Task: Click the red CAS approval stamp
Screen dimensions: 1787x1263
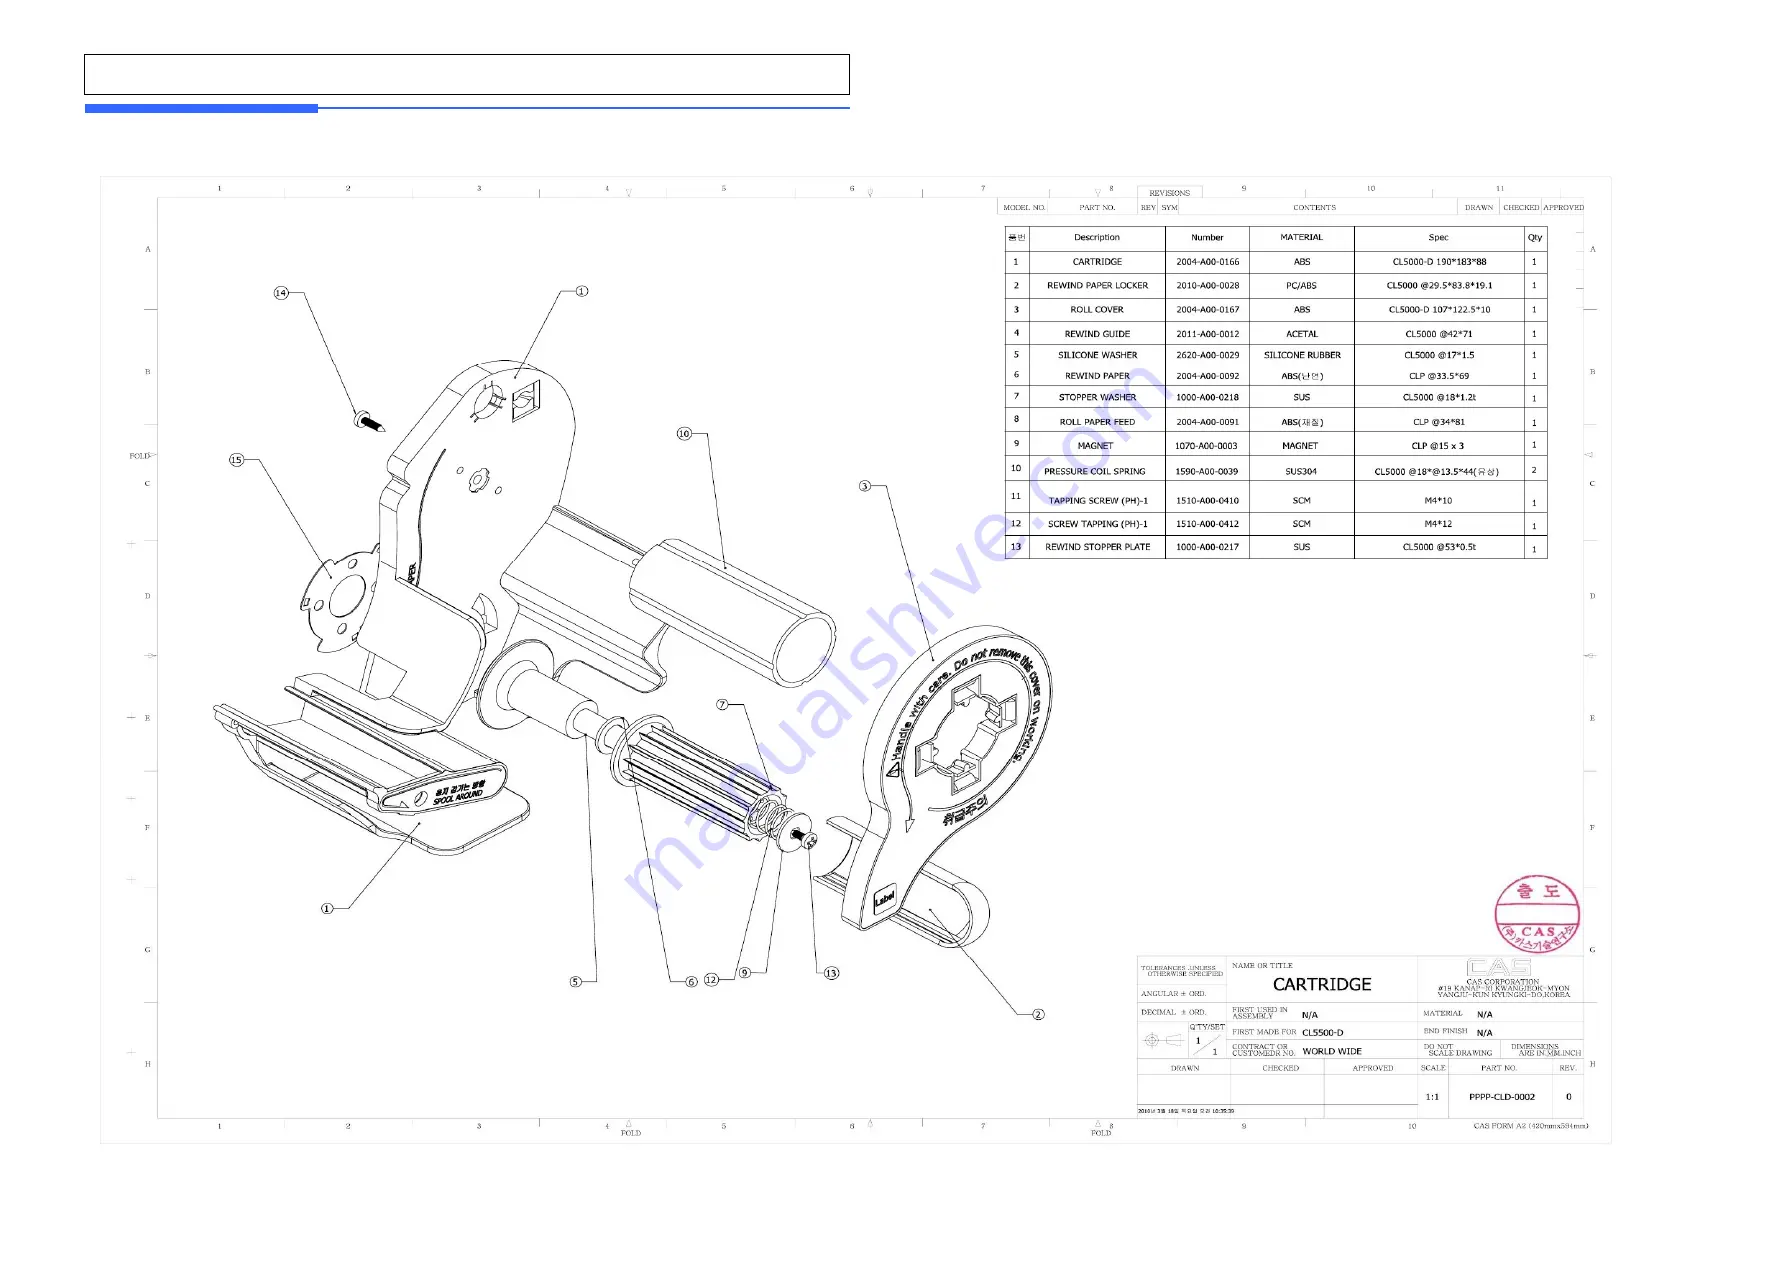Action: coord(1537,914)
